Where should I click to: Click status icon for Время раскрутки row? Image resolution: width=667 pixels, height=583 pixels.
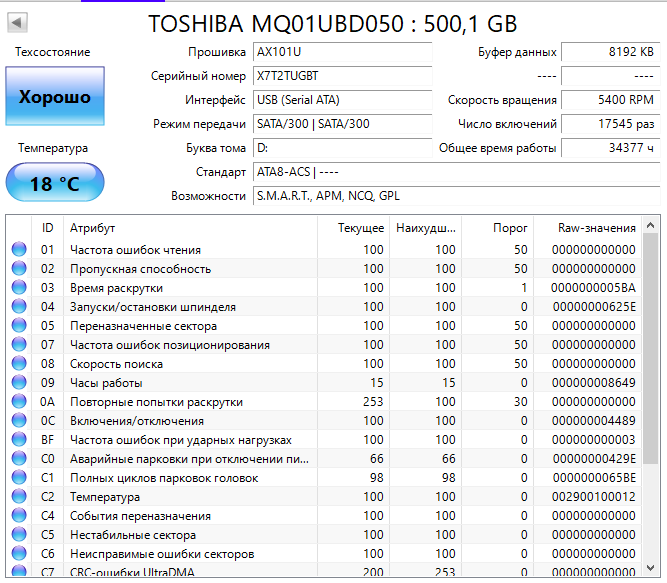tap(19, 288)
